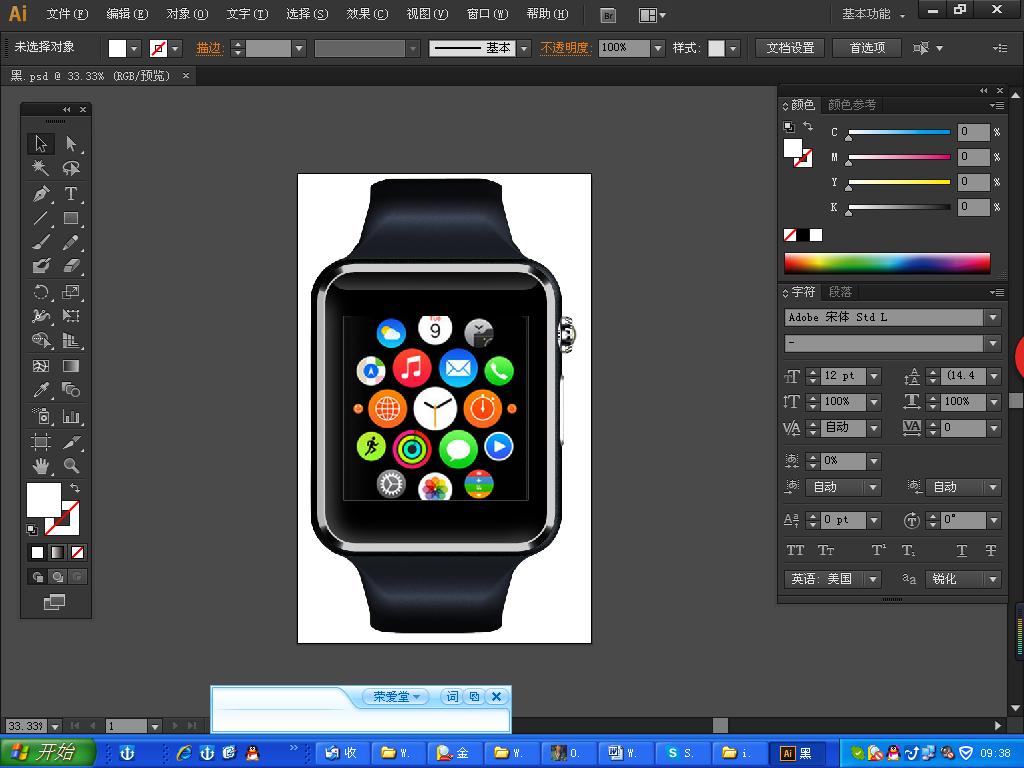Viewport: 1024px width, 768px height.
Task: Toggle Strikethrough in Character panel
Action: (991, 551)
